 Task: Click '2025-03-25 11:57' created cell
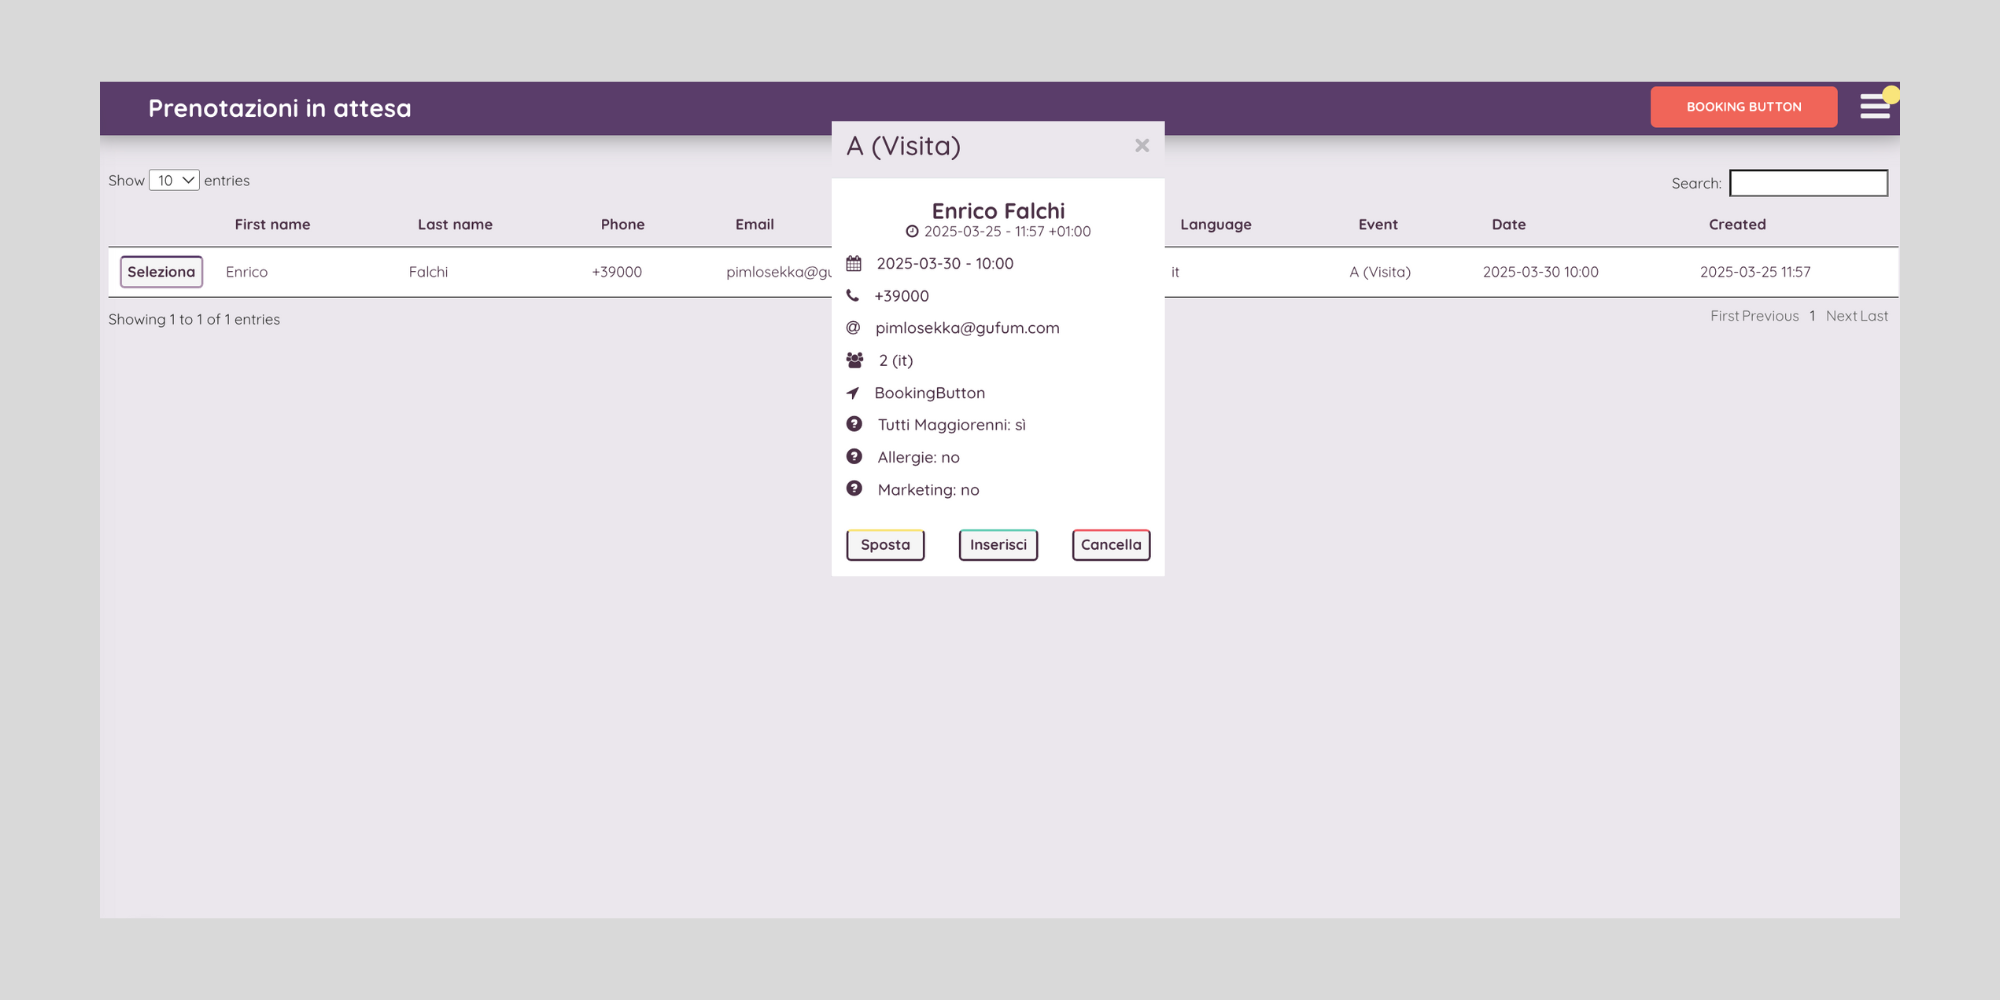[1755, 272]
